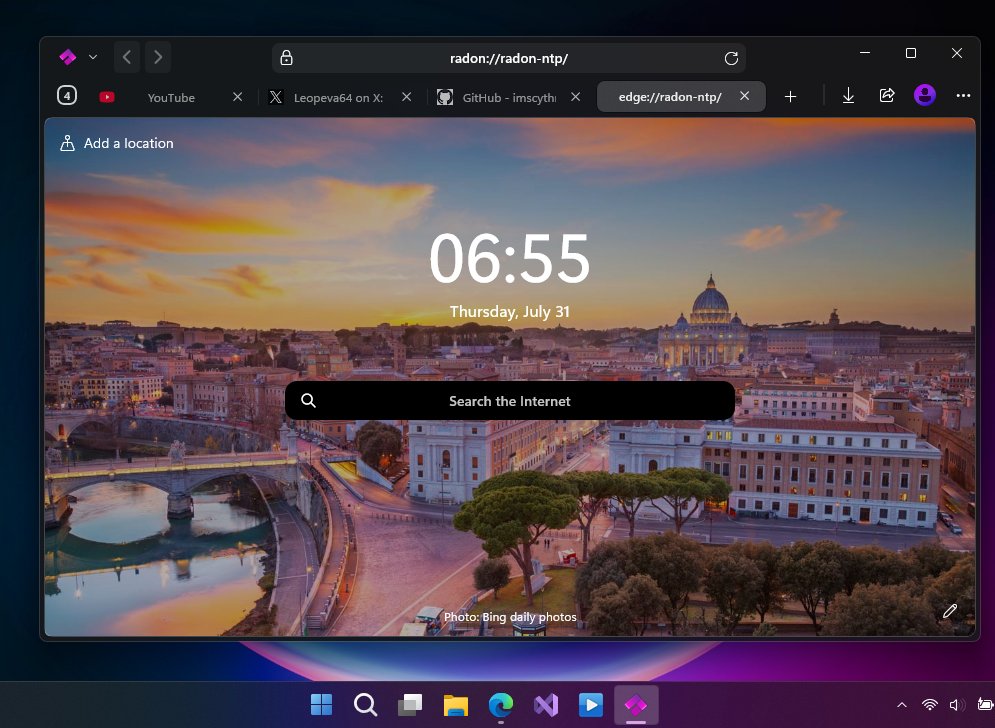Click Add a location link

[x=117, y=143]
